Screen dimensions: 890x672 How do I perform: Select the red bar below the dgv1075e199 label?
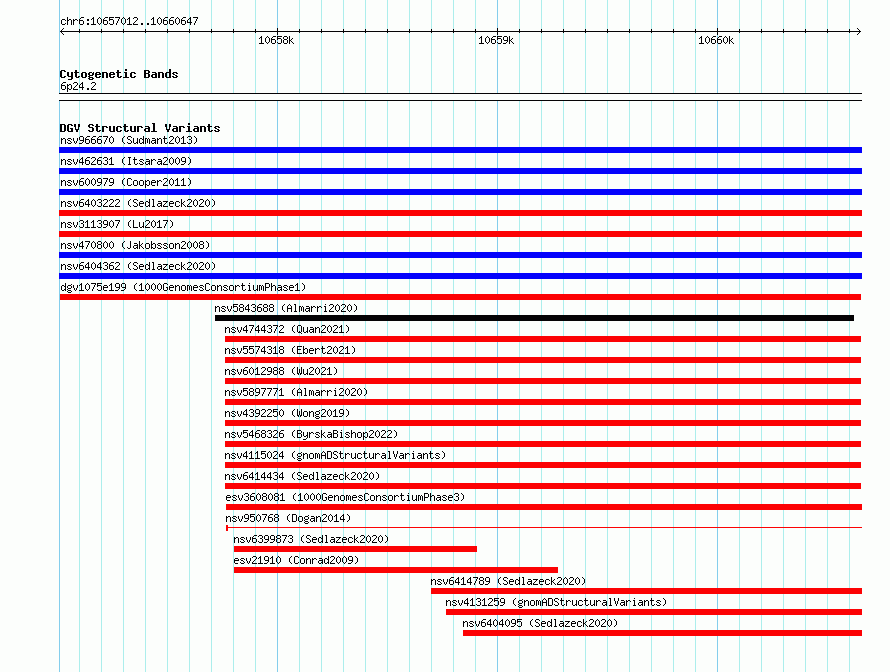[x=460, y=297]
